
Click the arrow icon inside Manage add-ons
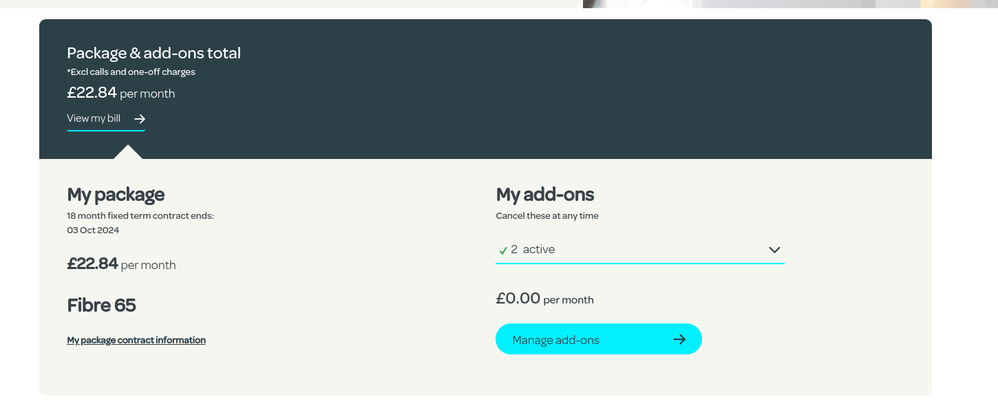coord(679,339)
